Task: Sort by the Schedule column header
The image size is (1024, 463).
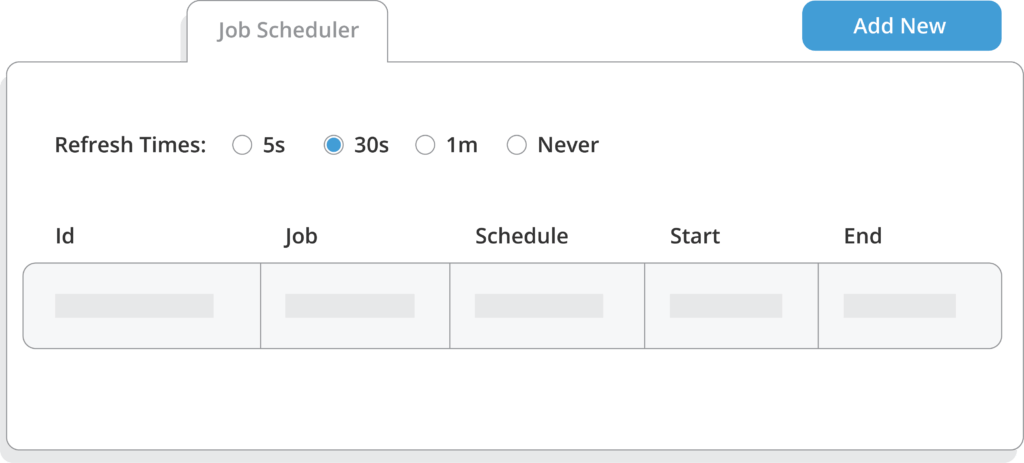Action: [x=521, y=237]
